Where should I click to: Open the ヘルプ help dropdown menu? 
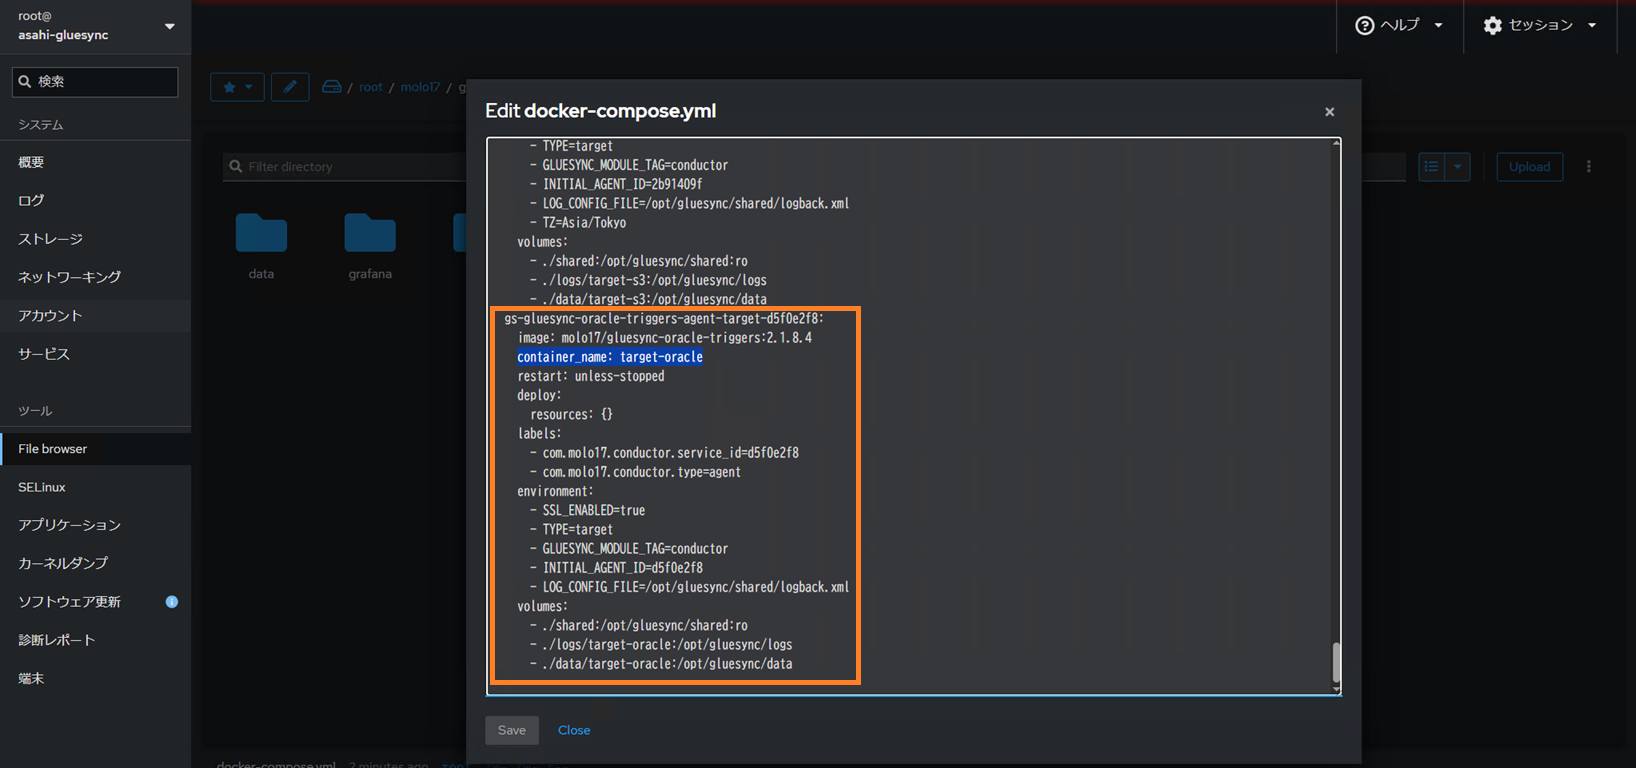pyautogui.click(x=1399, y=26)
